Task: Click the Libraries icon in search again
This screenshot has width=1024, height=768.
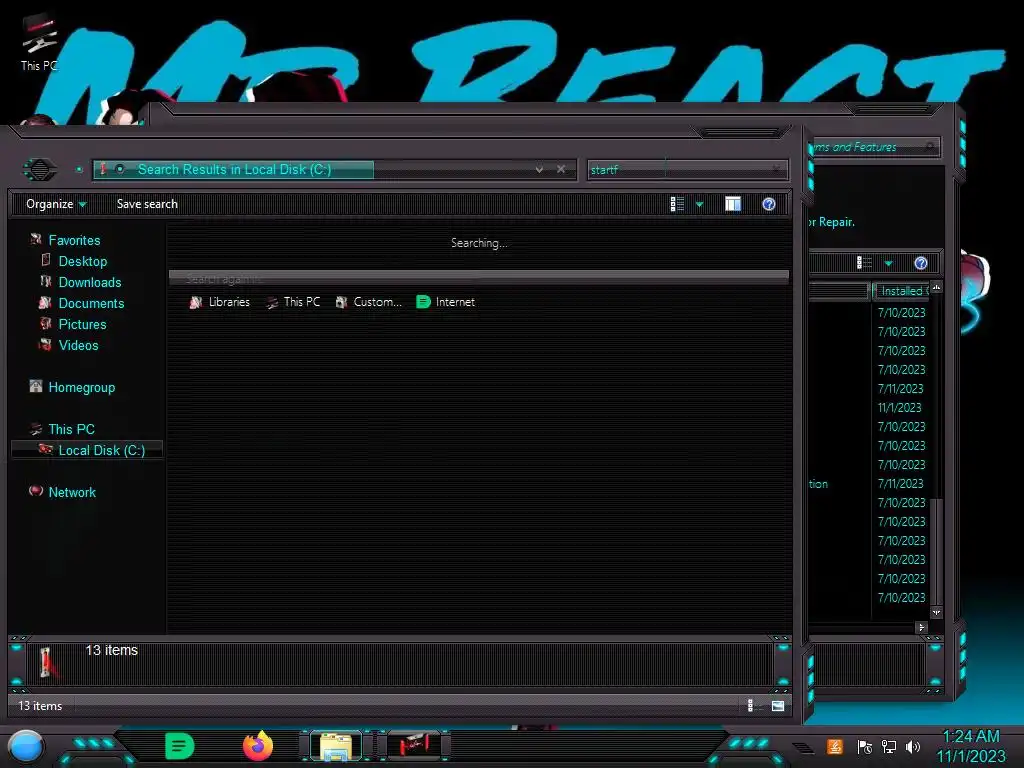Action: click(196, 302)
